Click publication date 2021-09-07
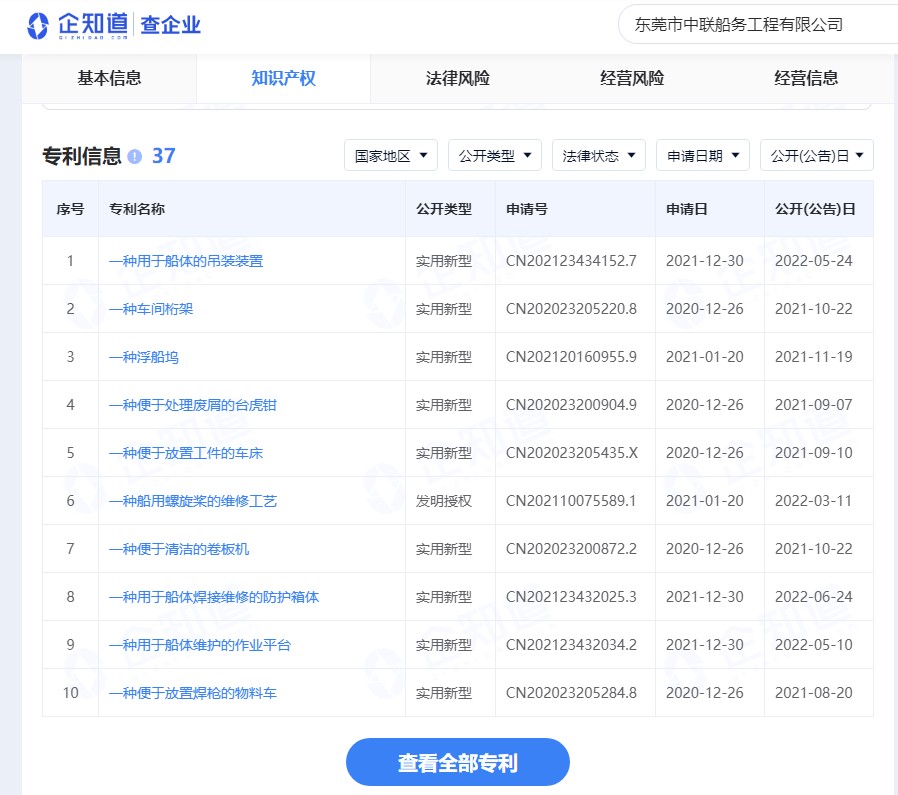This screenshot has width=898, height=795. (x=814, y=405)
